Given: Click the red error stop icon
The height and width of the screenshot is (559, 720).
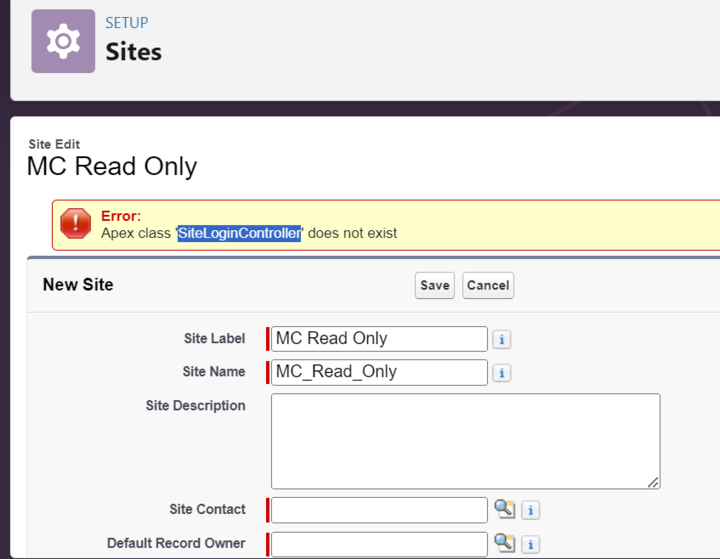Looking at the screenshot, I should click(x=75, y=224).
